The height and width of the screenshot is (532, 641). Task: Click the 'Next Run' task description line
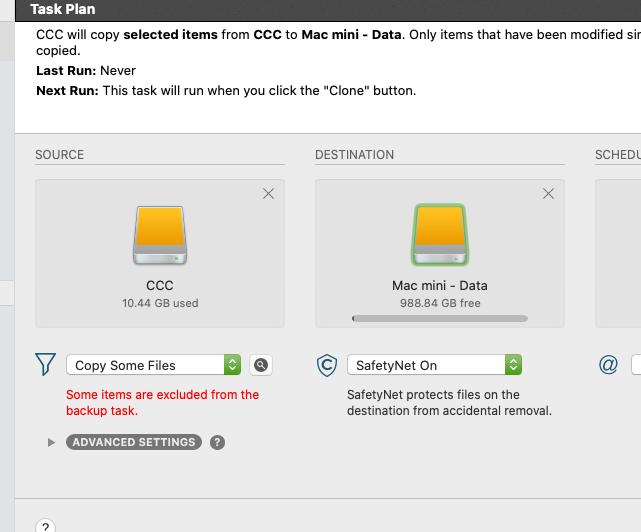226,91
